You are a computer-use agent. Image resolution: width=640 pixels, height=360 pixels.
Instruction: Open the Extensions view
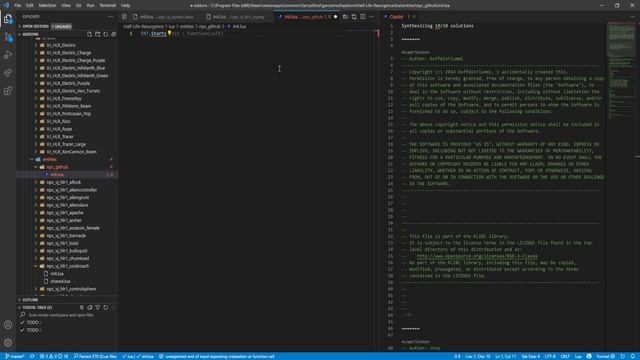pyautogui.click(x=8, y=91)
